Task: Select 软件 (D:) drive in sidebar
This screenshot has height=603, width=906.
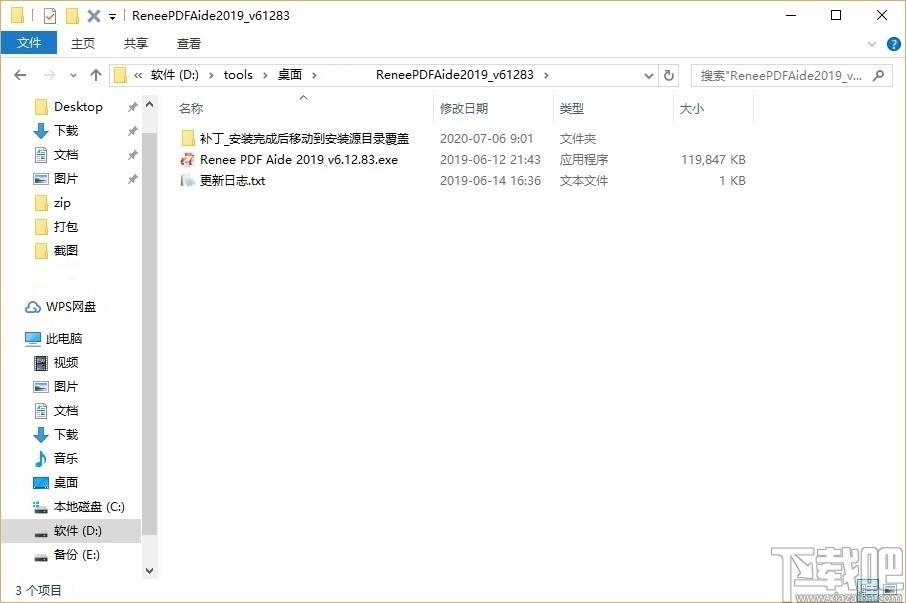Action: 77,531
